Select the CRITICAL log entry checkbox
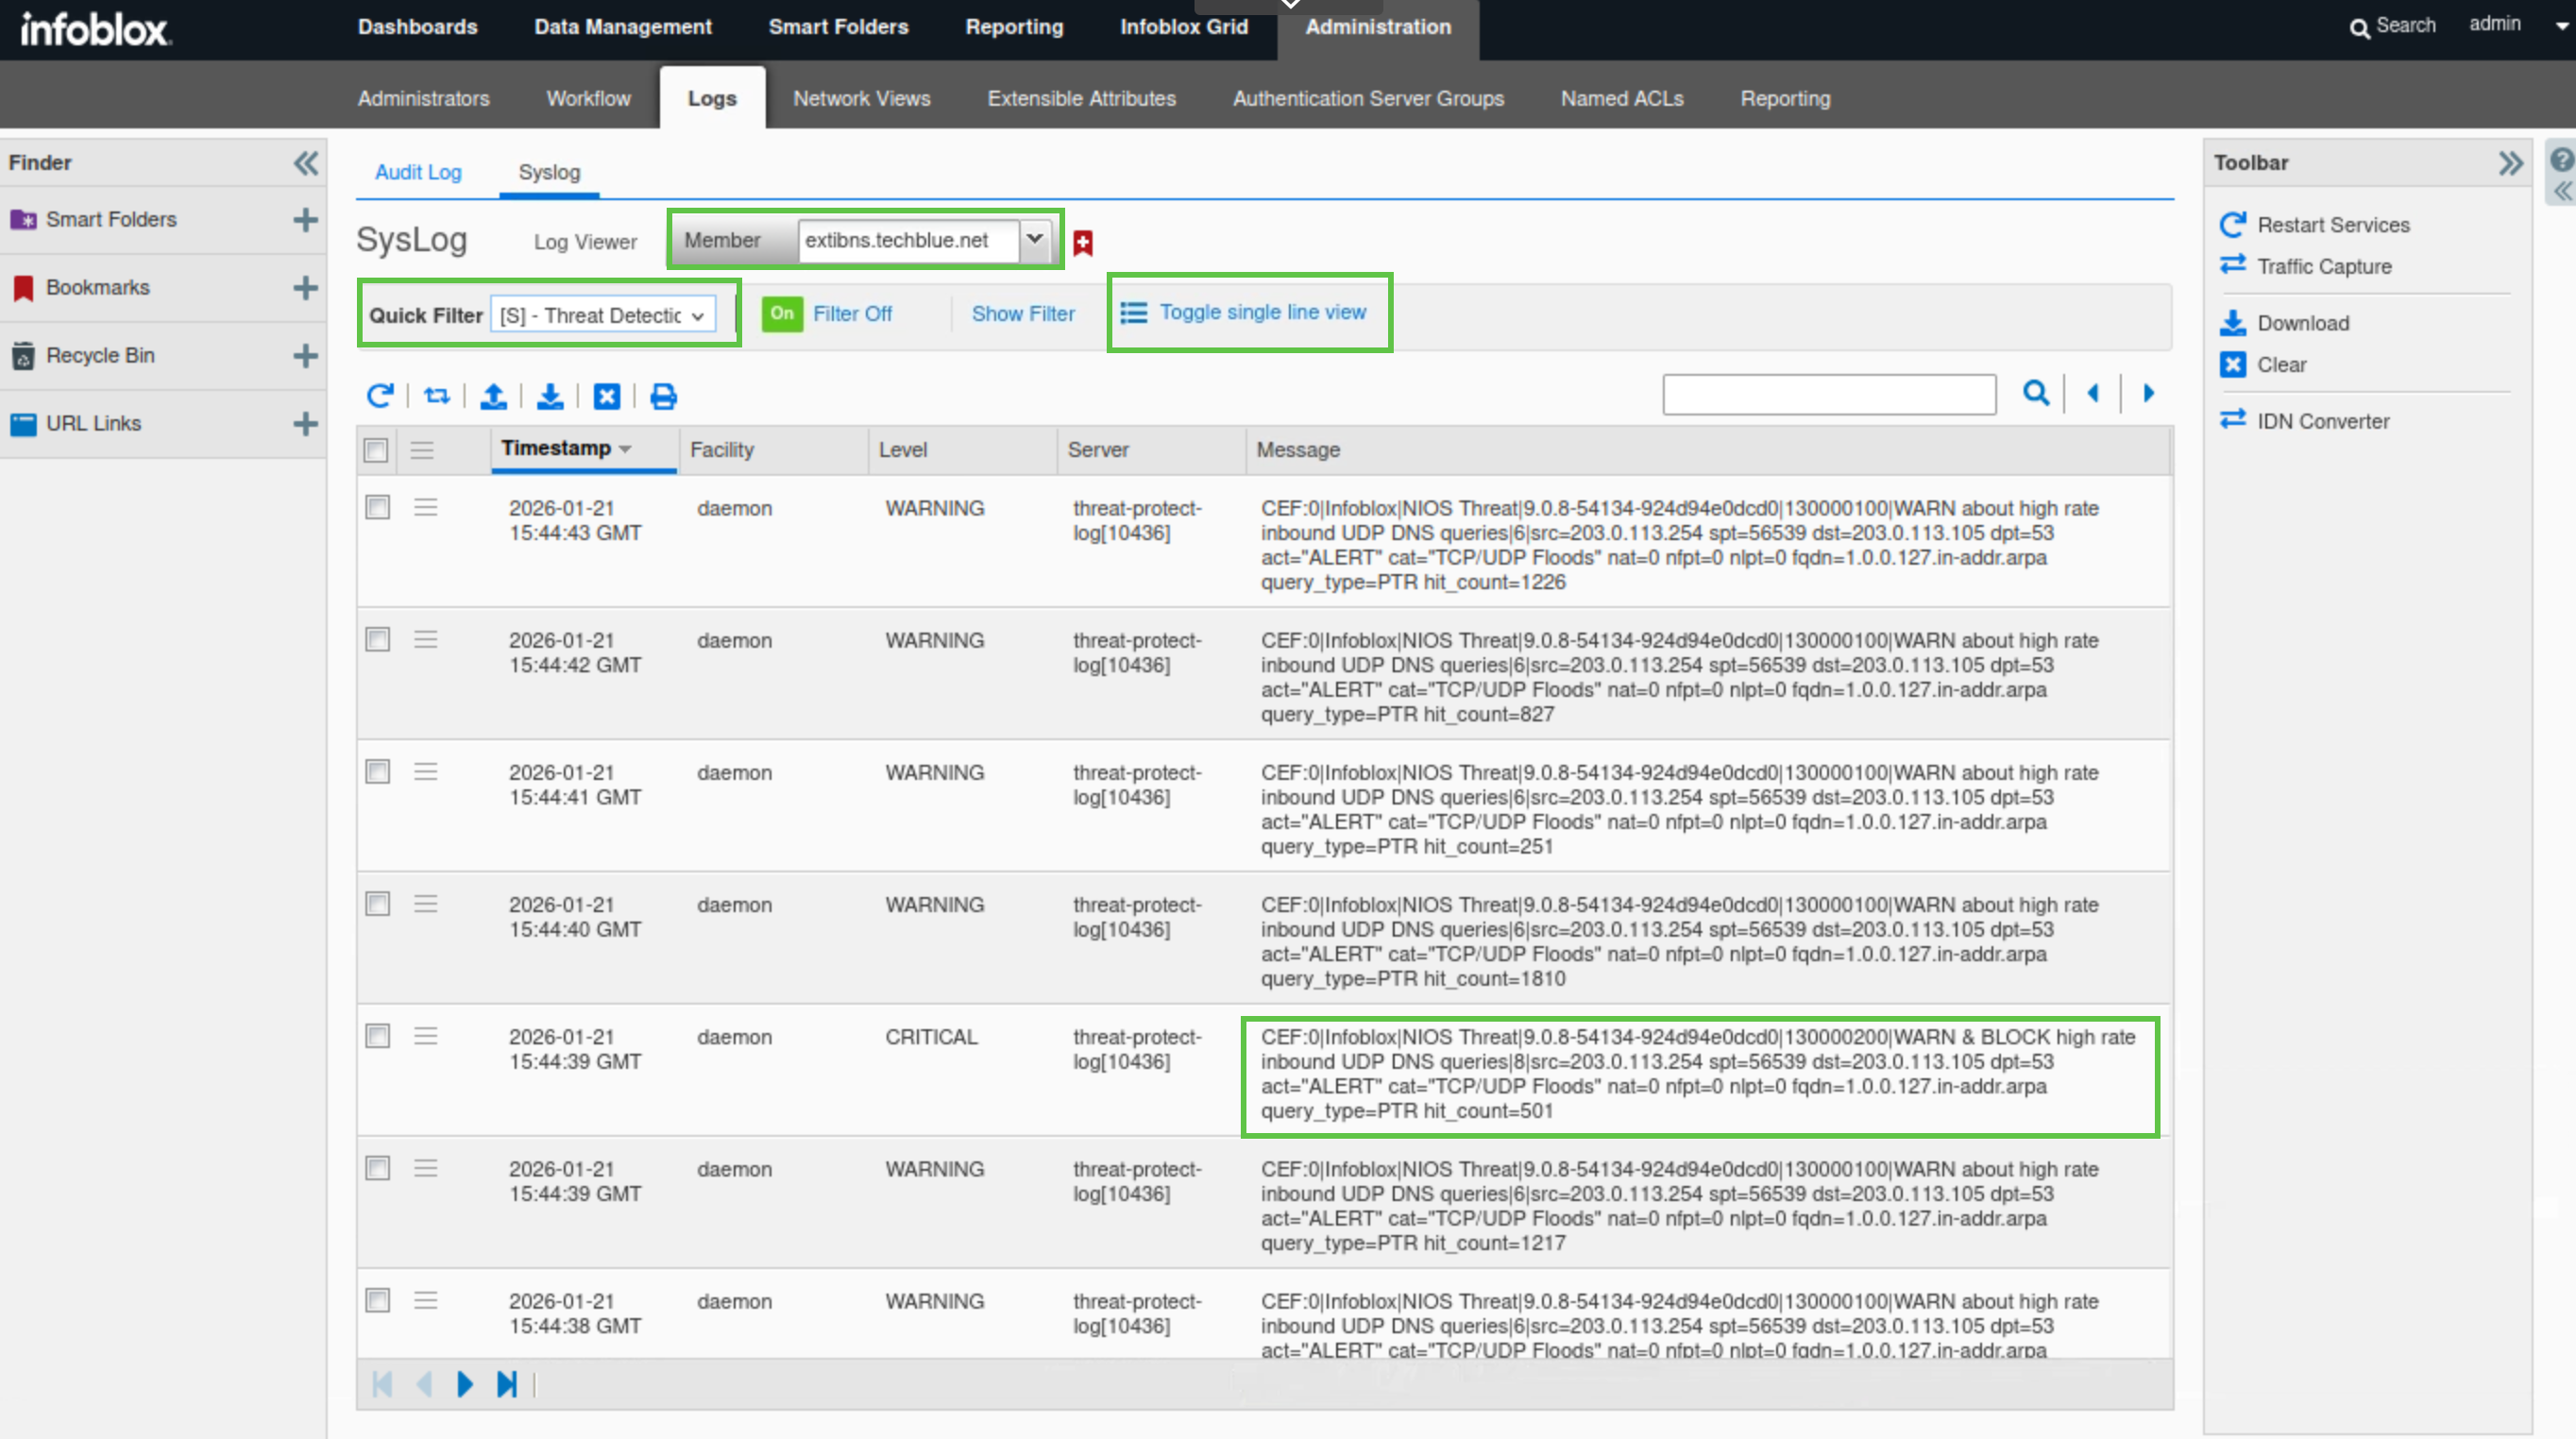This screenshot has width=2576, height=1439. click(x=377, y=1036)
